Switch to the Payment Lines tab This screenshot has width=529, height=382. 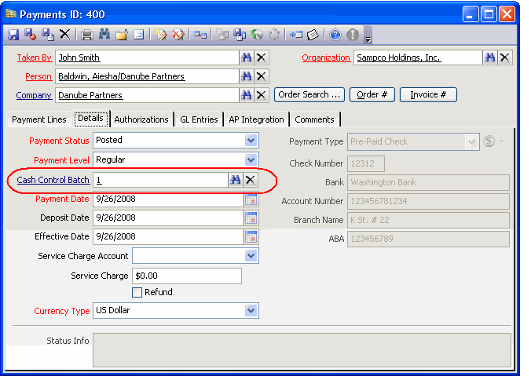click(x=39, y=119)
